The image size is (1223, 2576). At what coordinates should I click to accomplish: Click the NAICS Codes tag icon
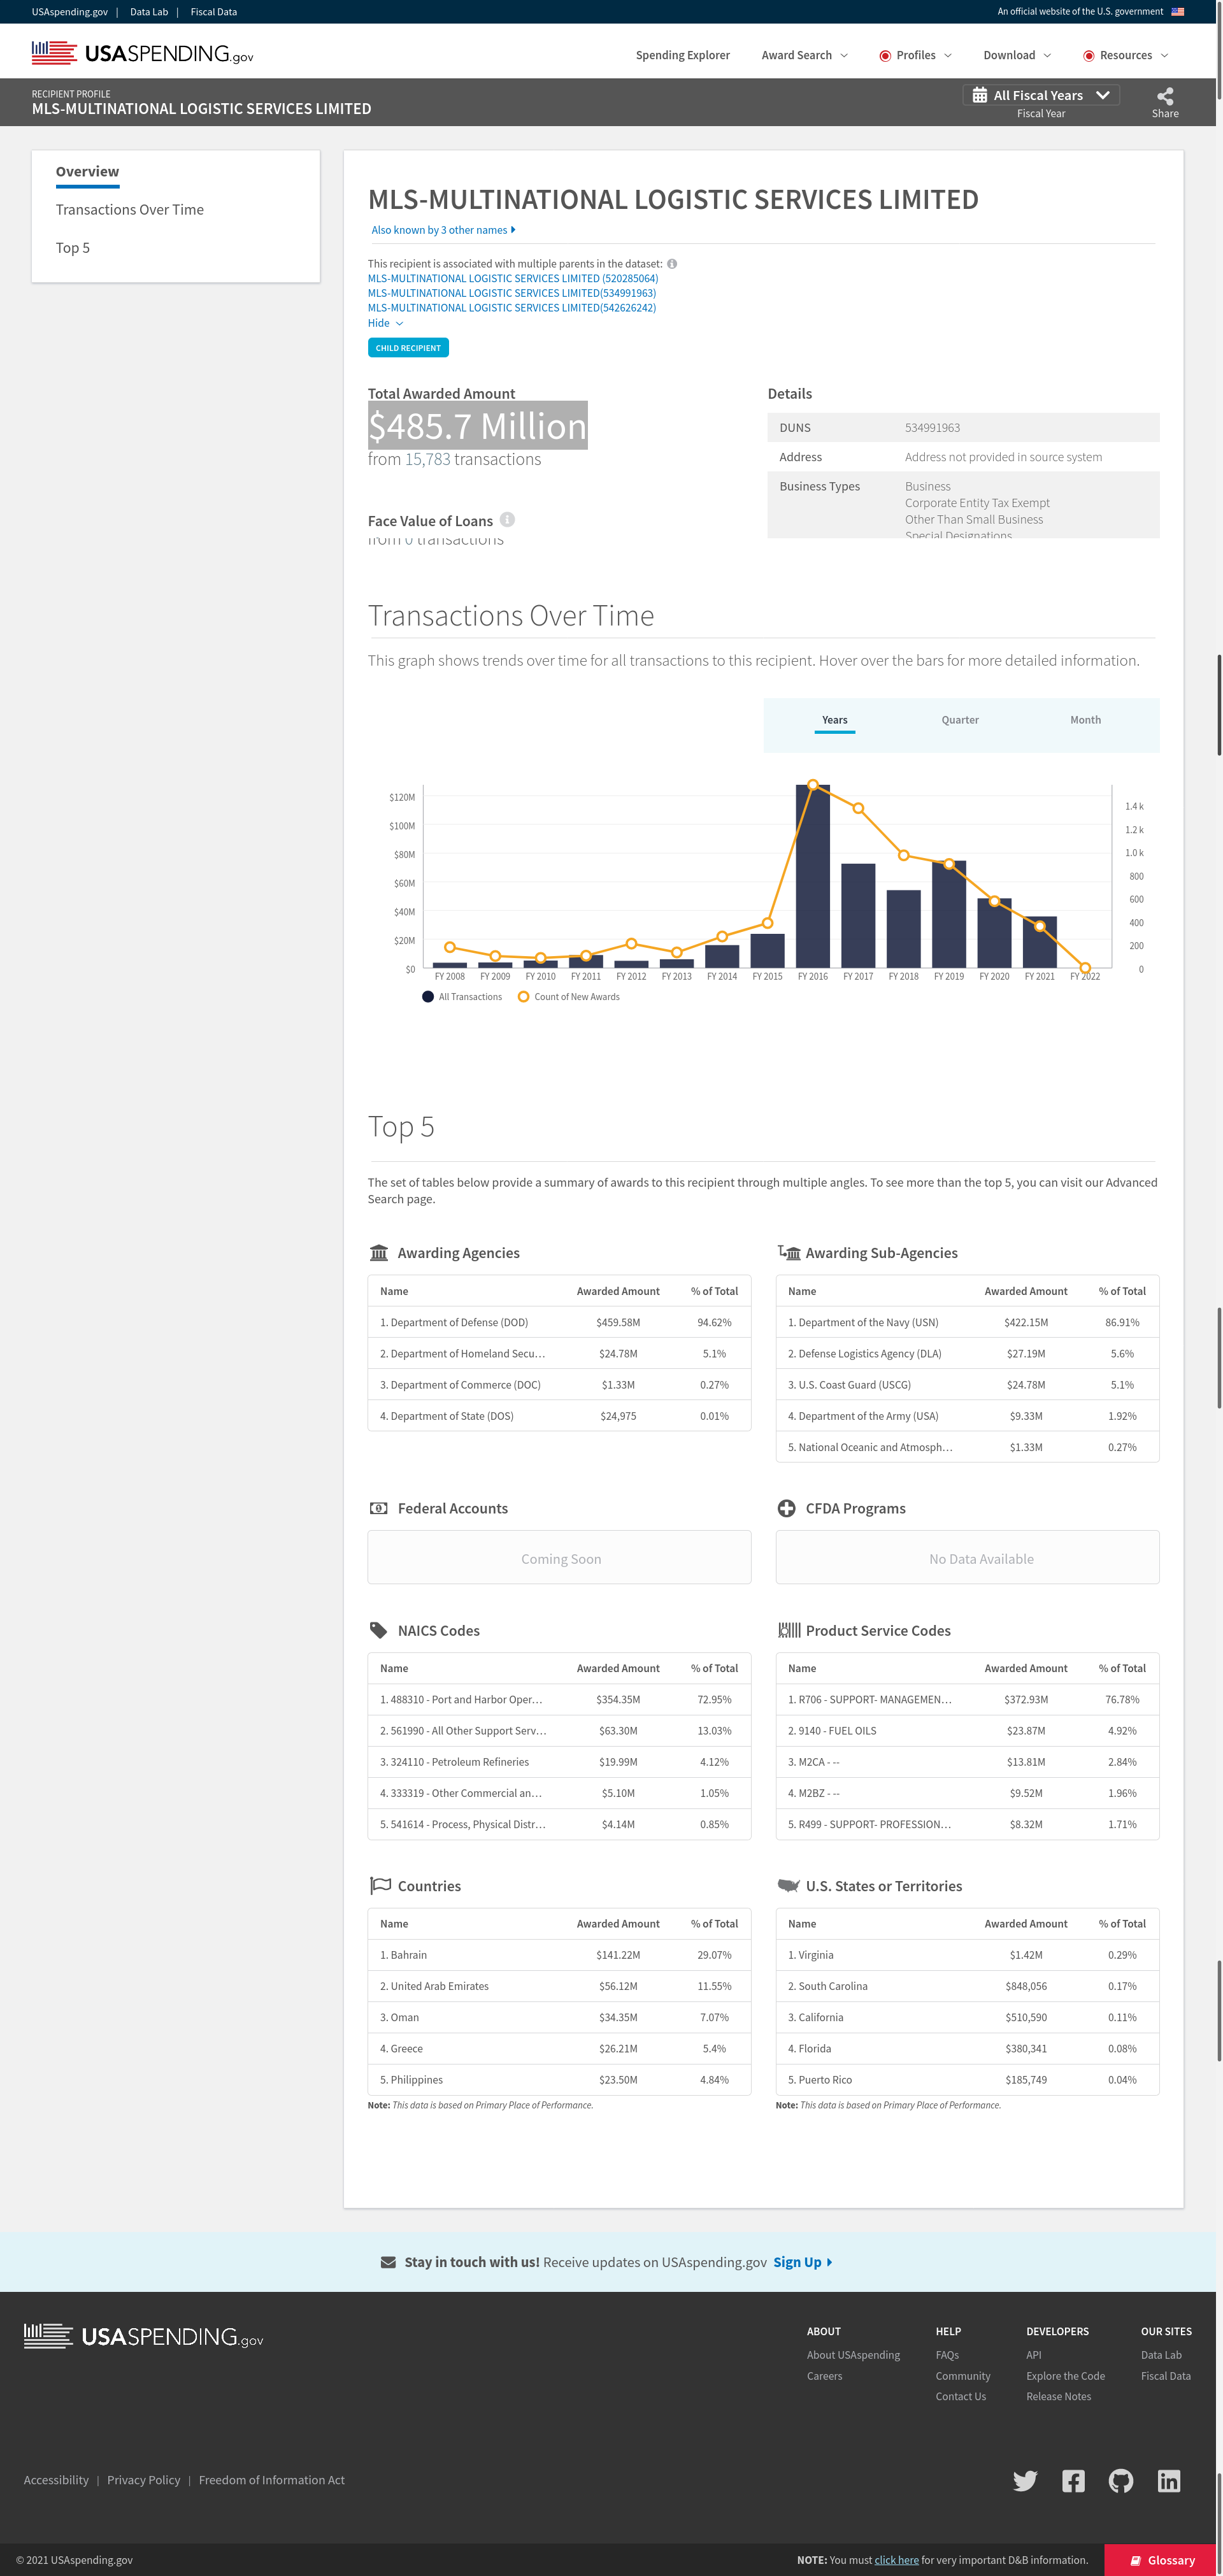pyautogui.click(x=379, y=1630)
